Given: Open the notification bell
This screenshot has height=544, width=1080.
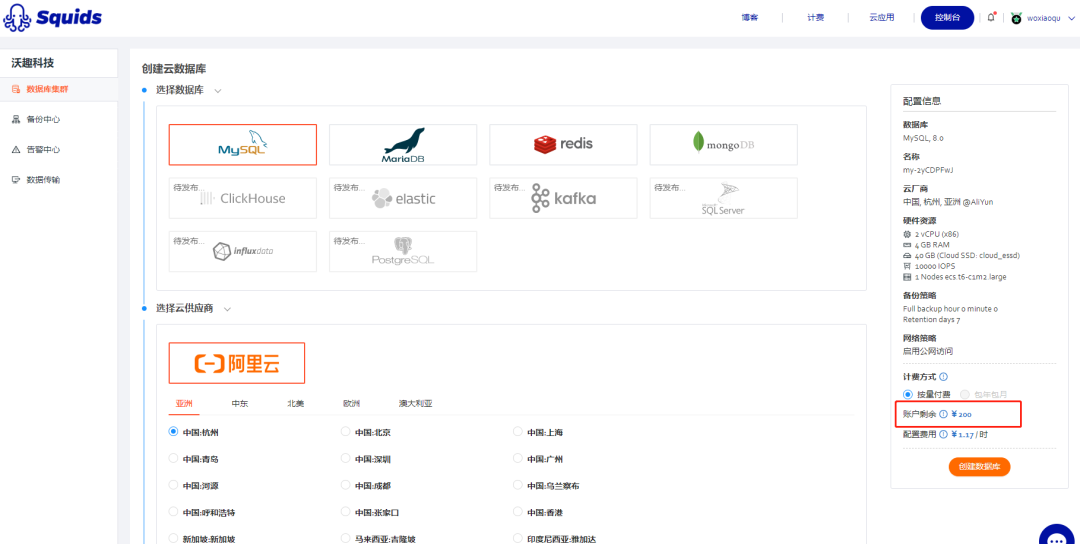Looking at the screenshot, I should (991, 18).
